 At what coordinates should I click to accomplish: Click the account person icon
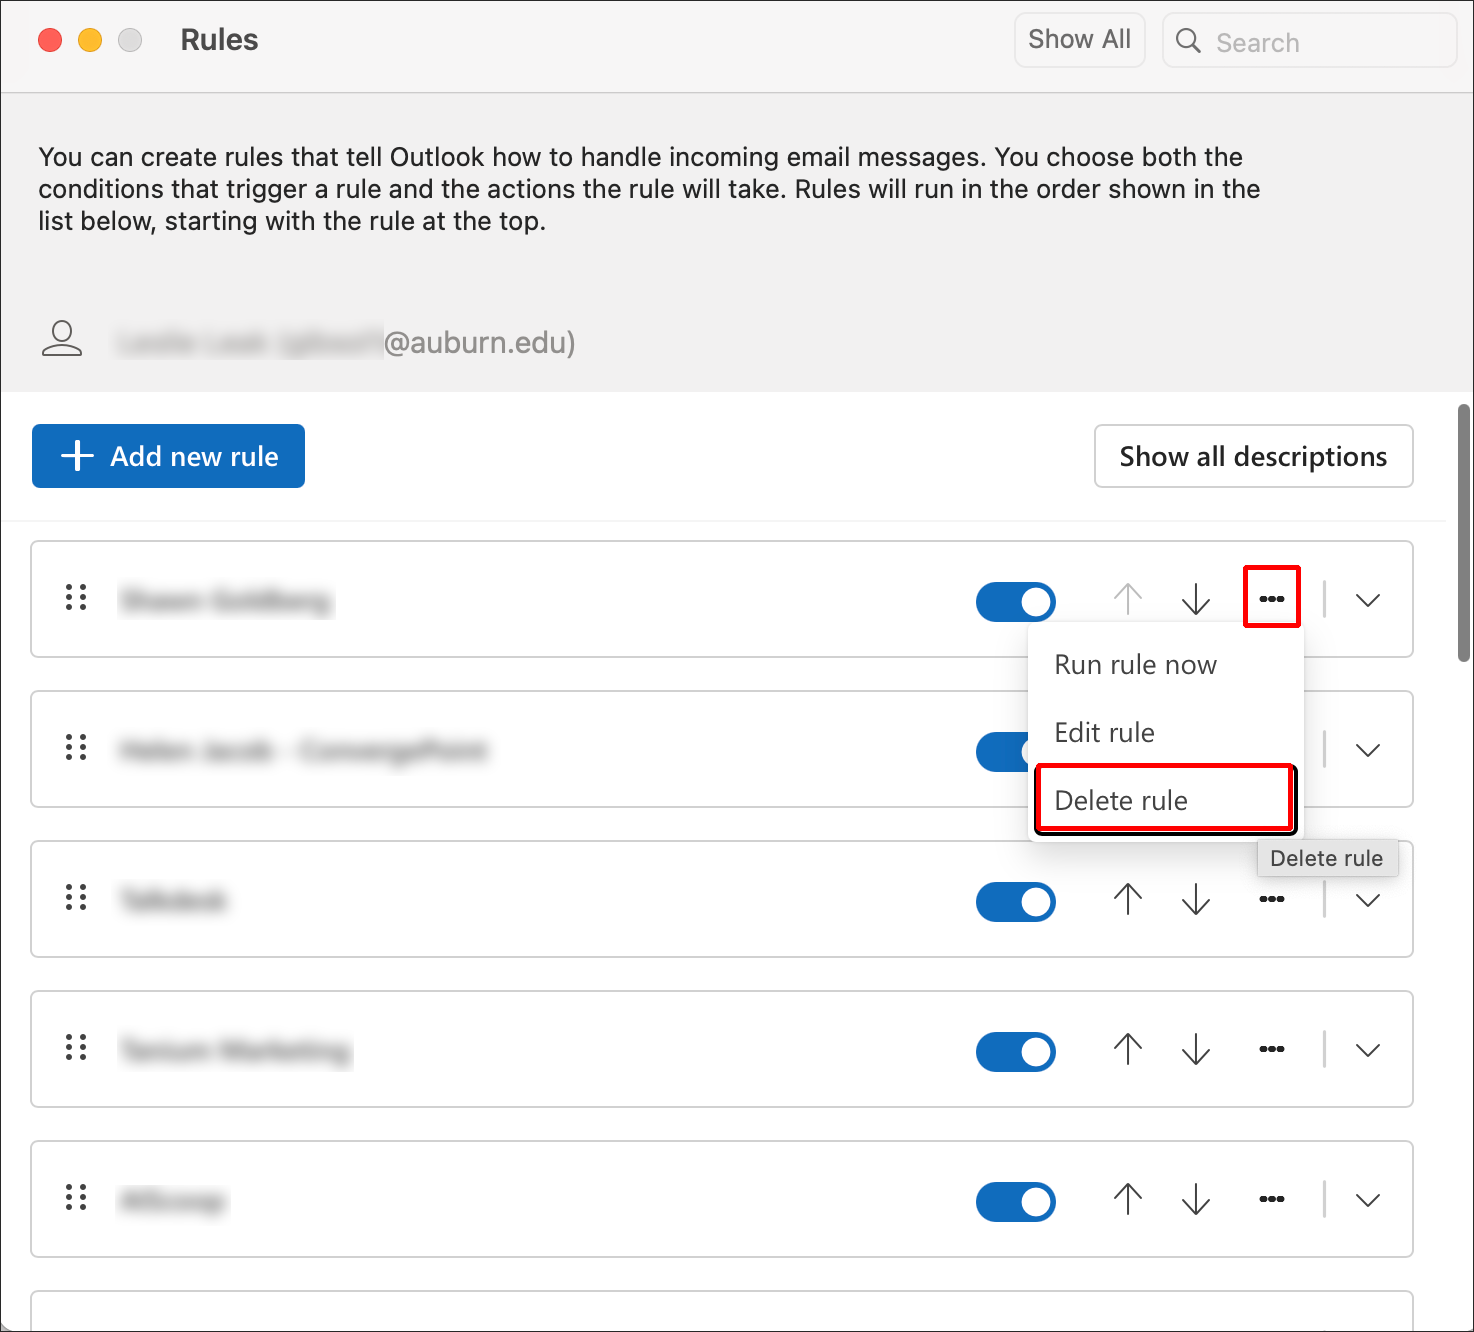[x=62, y=339]
